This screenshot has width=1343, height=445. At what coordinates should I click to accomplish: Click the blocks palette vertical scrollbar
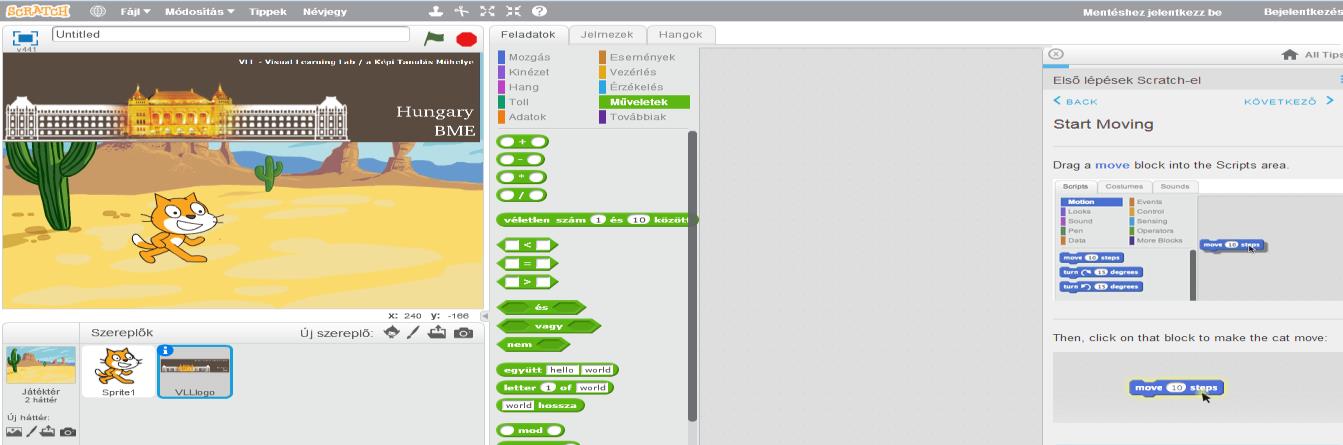pyautogui.click(x=692, y=275)
